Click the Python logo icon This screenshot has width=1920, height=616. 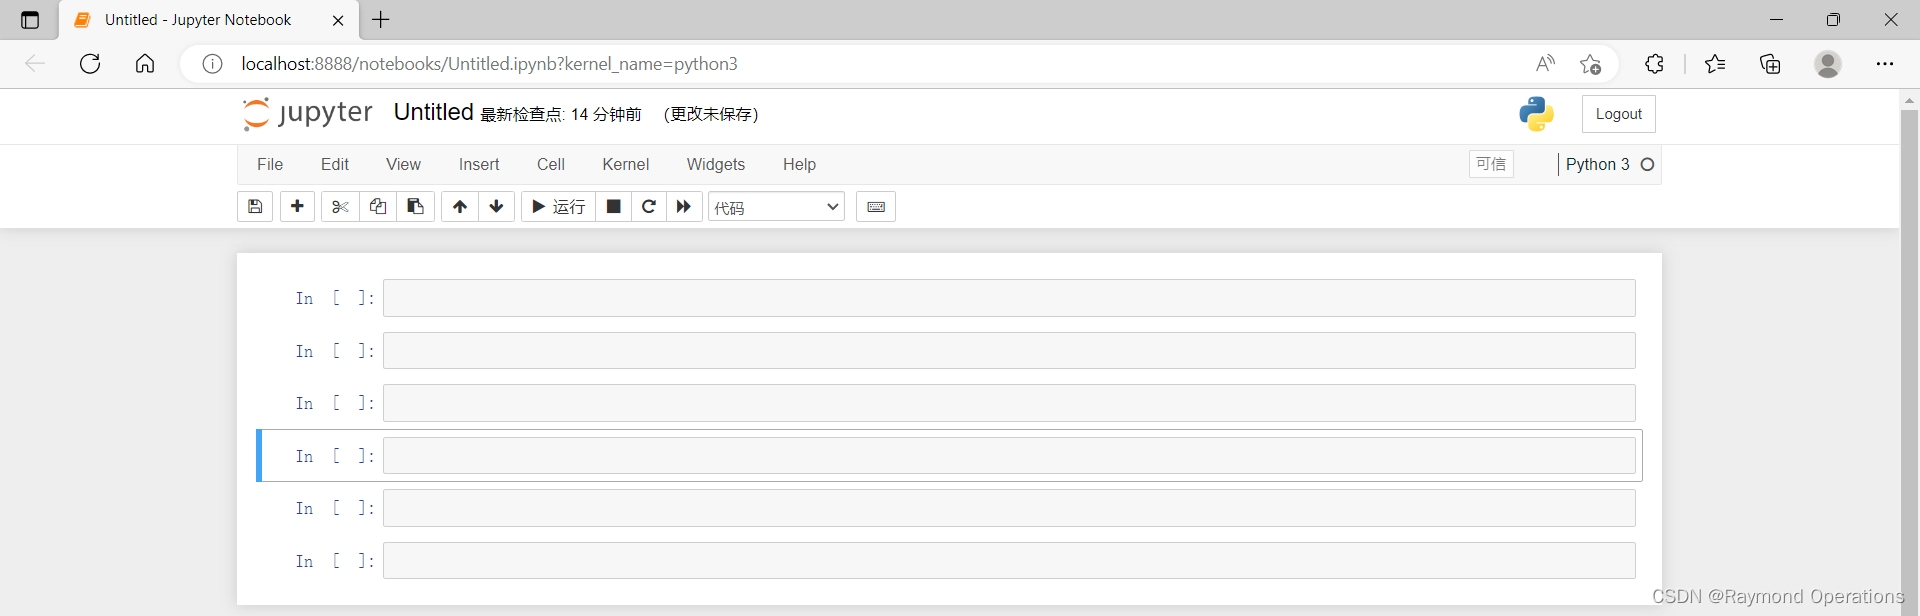[1537, 114]
